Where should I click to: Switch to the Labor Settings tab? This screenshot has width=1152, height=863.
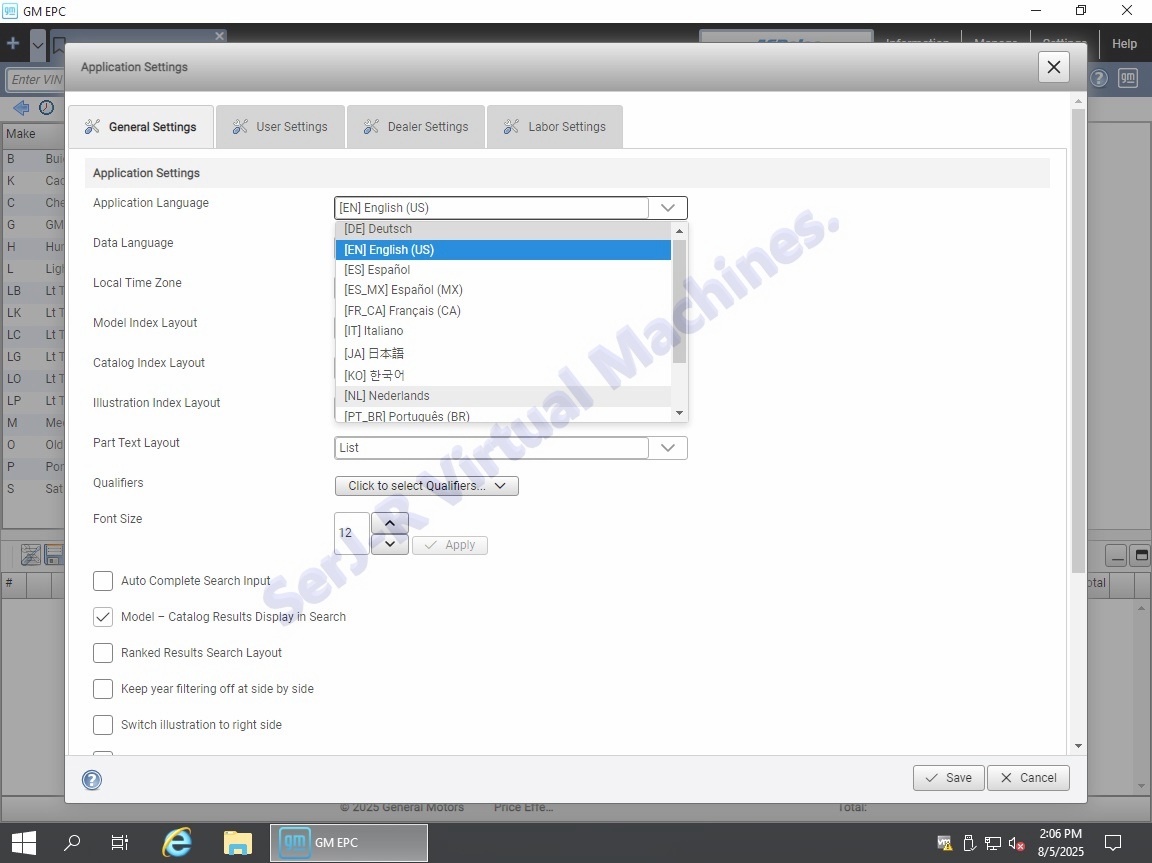click(555, 127)
